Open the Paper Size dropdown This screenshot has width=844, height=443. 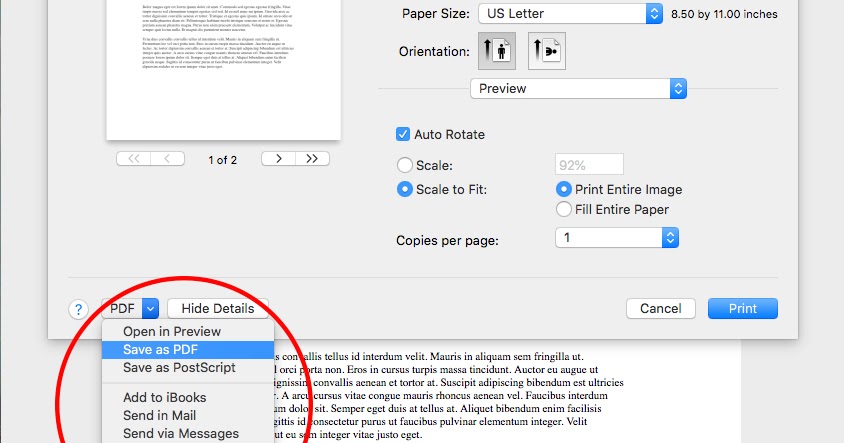tap(570, 13)
